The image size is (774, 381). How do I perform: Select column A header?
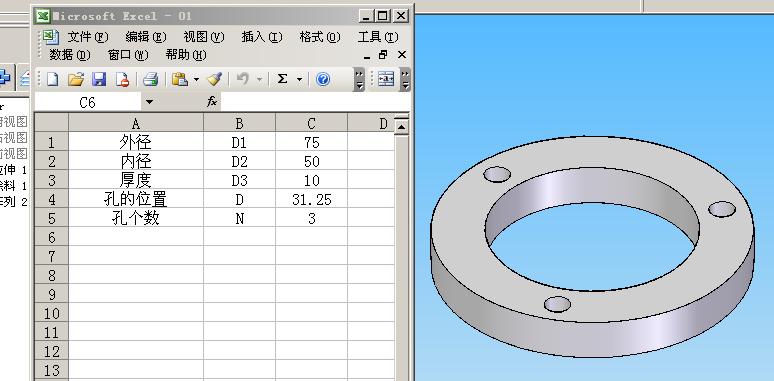136,123
